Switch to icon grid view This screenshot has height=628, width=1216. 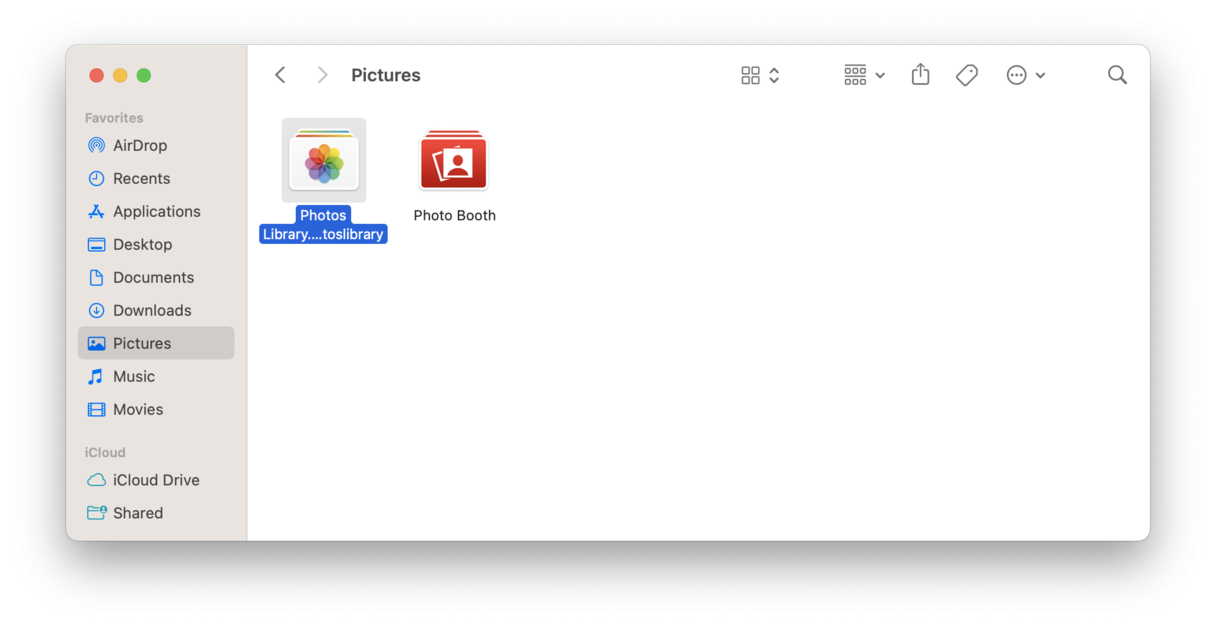pyautogui.click(x=750, y=75)
